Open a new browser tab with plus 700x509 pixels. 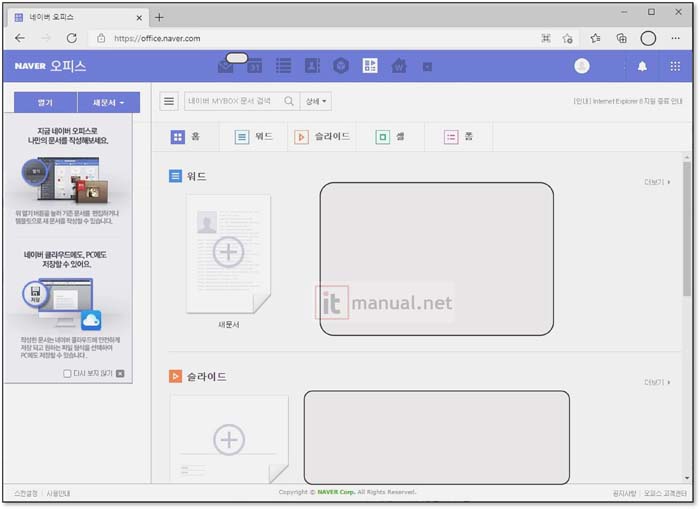pyautogui.click(x=159, y=17)
